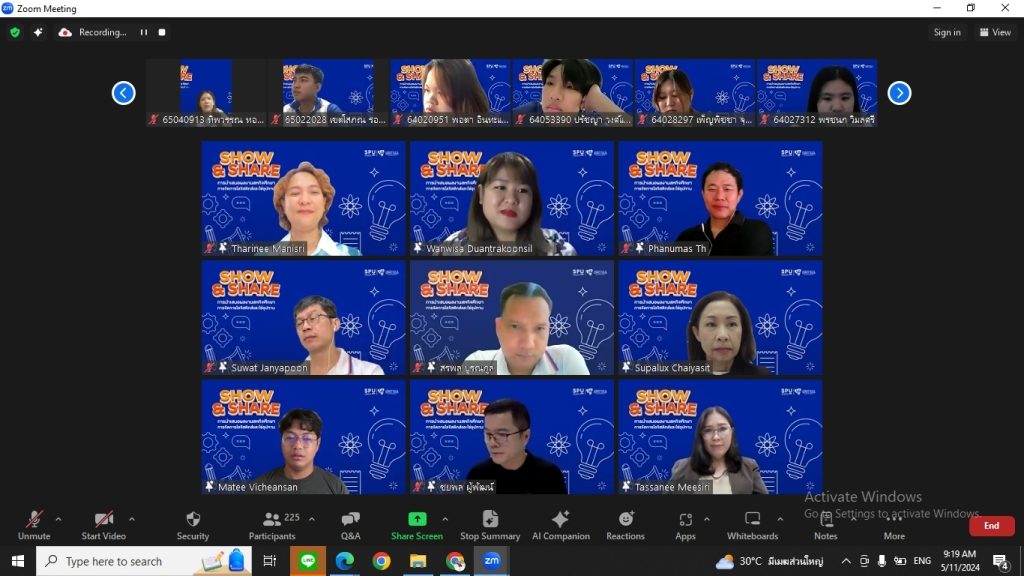Open Whiteboards
Image resolution: width=1024 pixels, height=576 pixels.
(x=752, y=526)
